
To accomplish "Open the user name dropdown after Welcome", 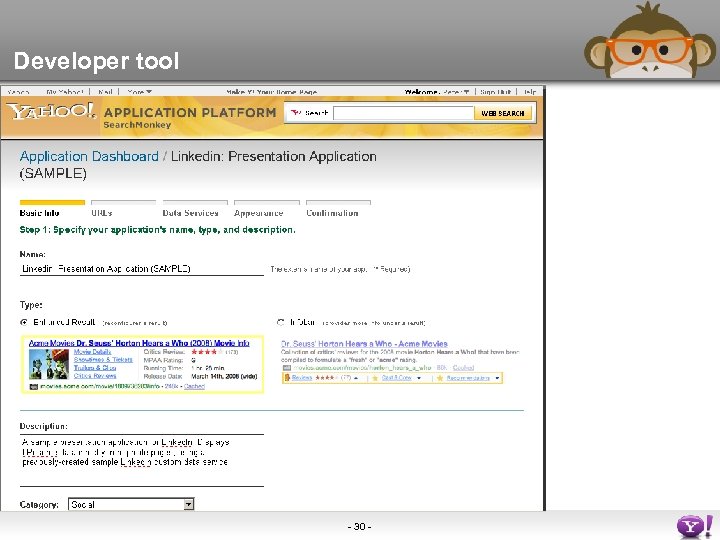I will pyautogui.click(x=456, y=92).
